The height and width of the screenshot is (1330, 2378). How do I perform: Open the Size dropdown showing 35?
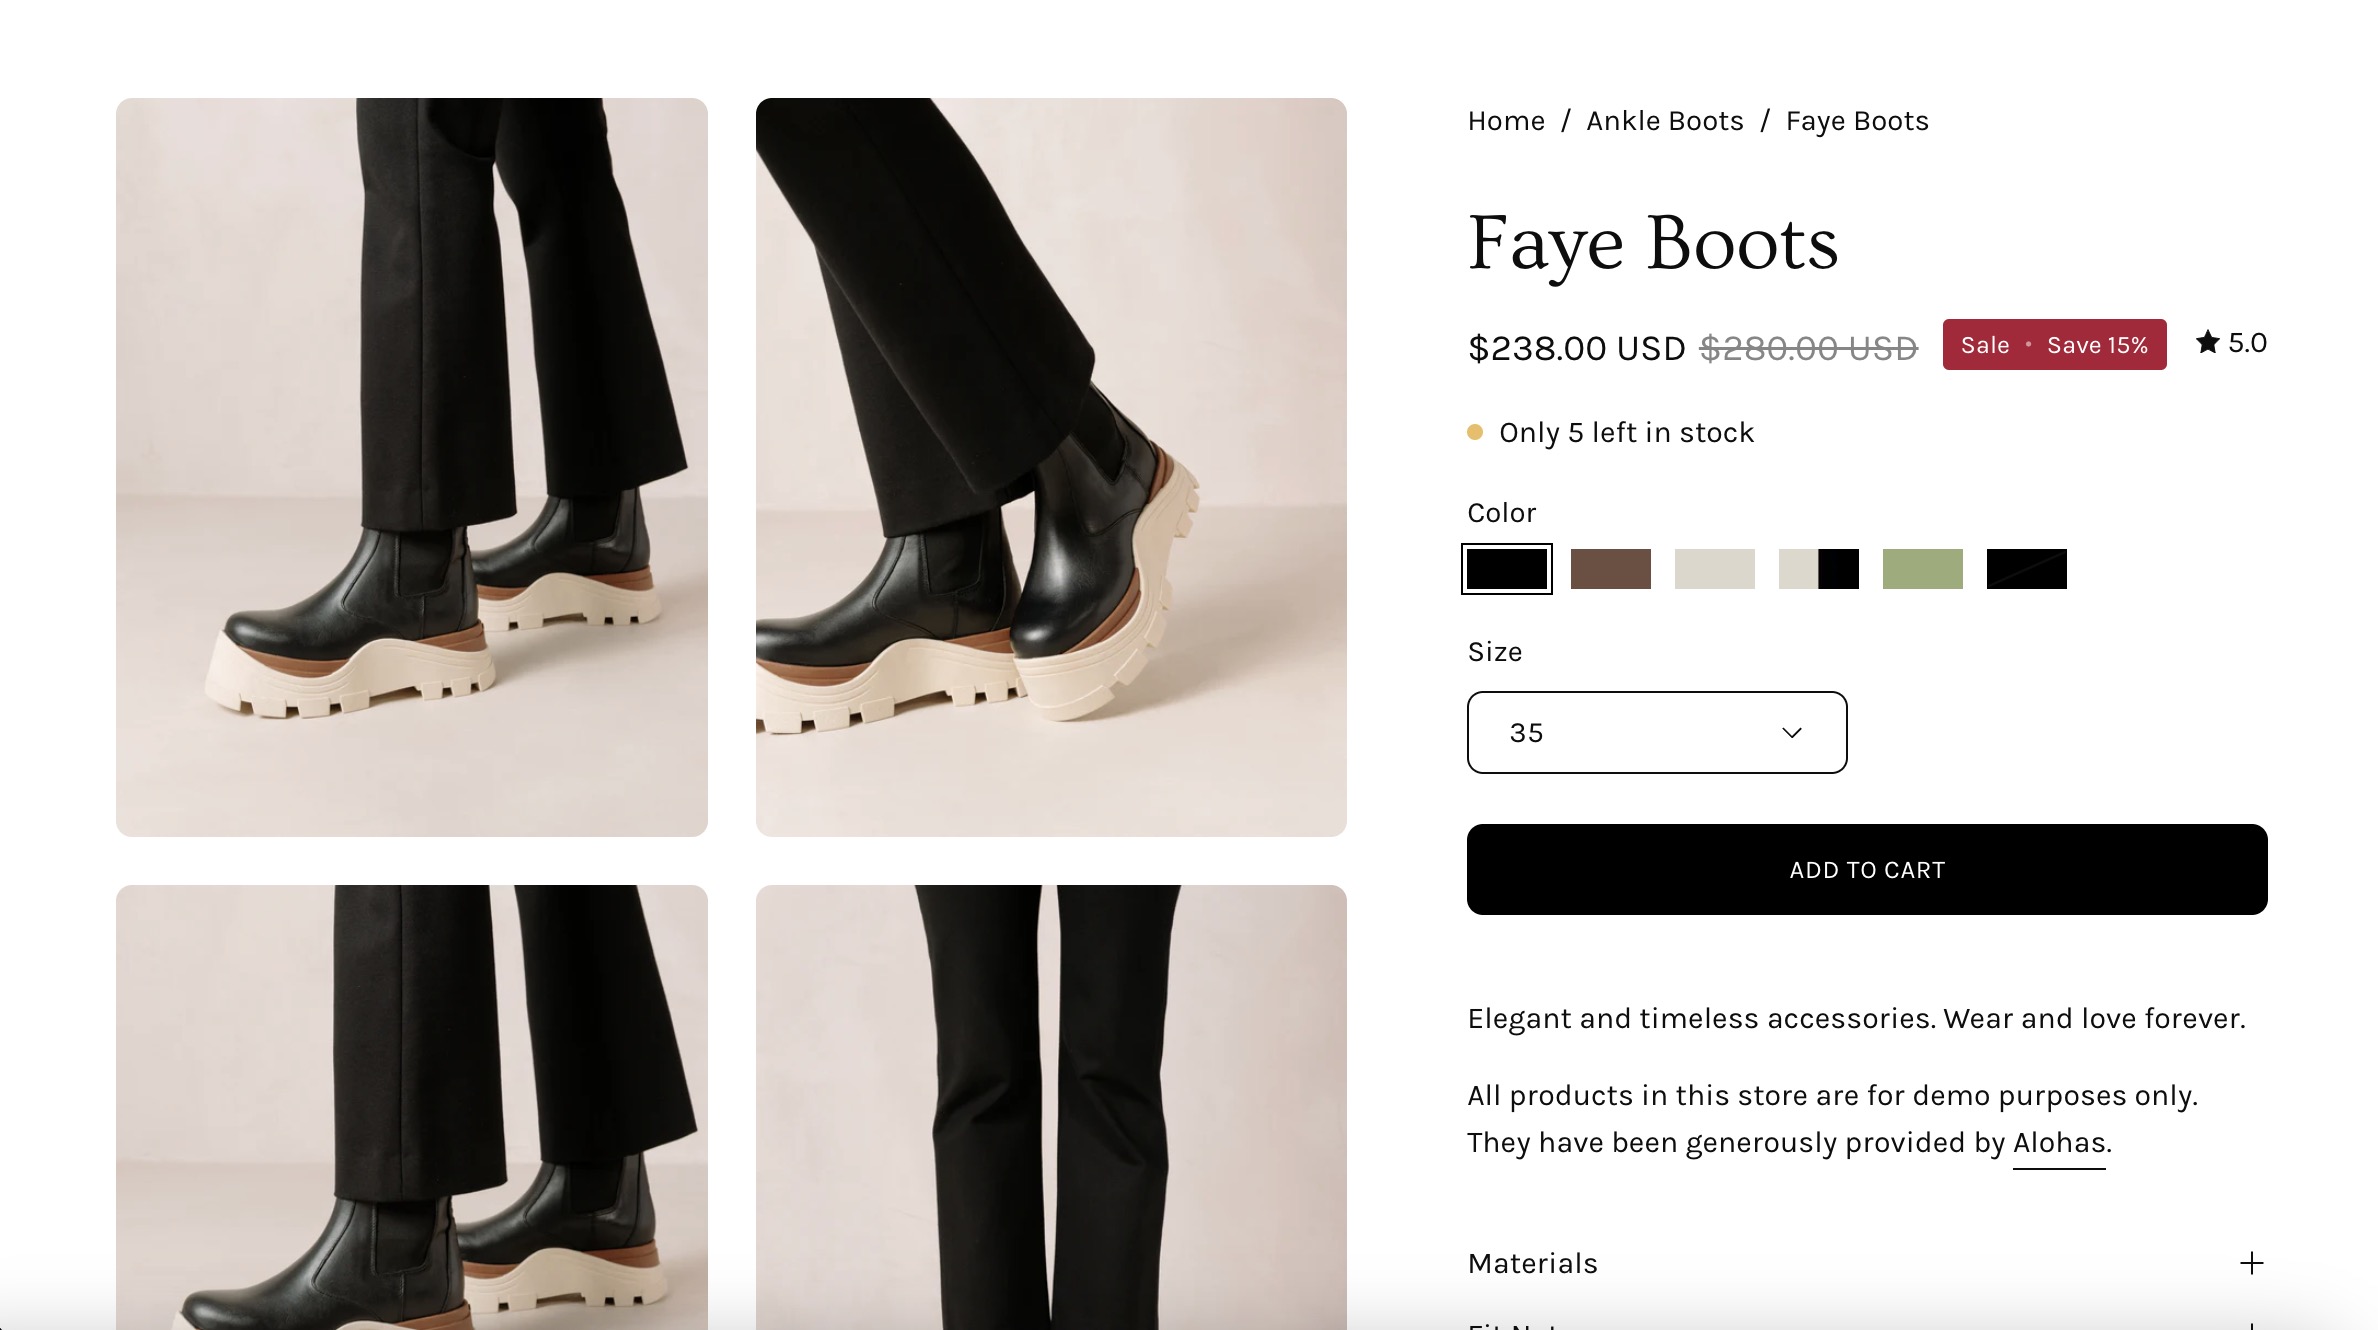tap(1656, 732)
